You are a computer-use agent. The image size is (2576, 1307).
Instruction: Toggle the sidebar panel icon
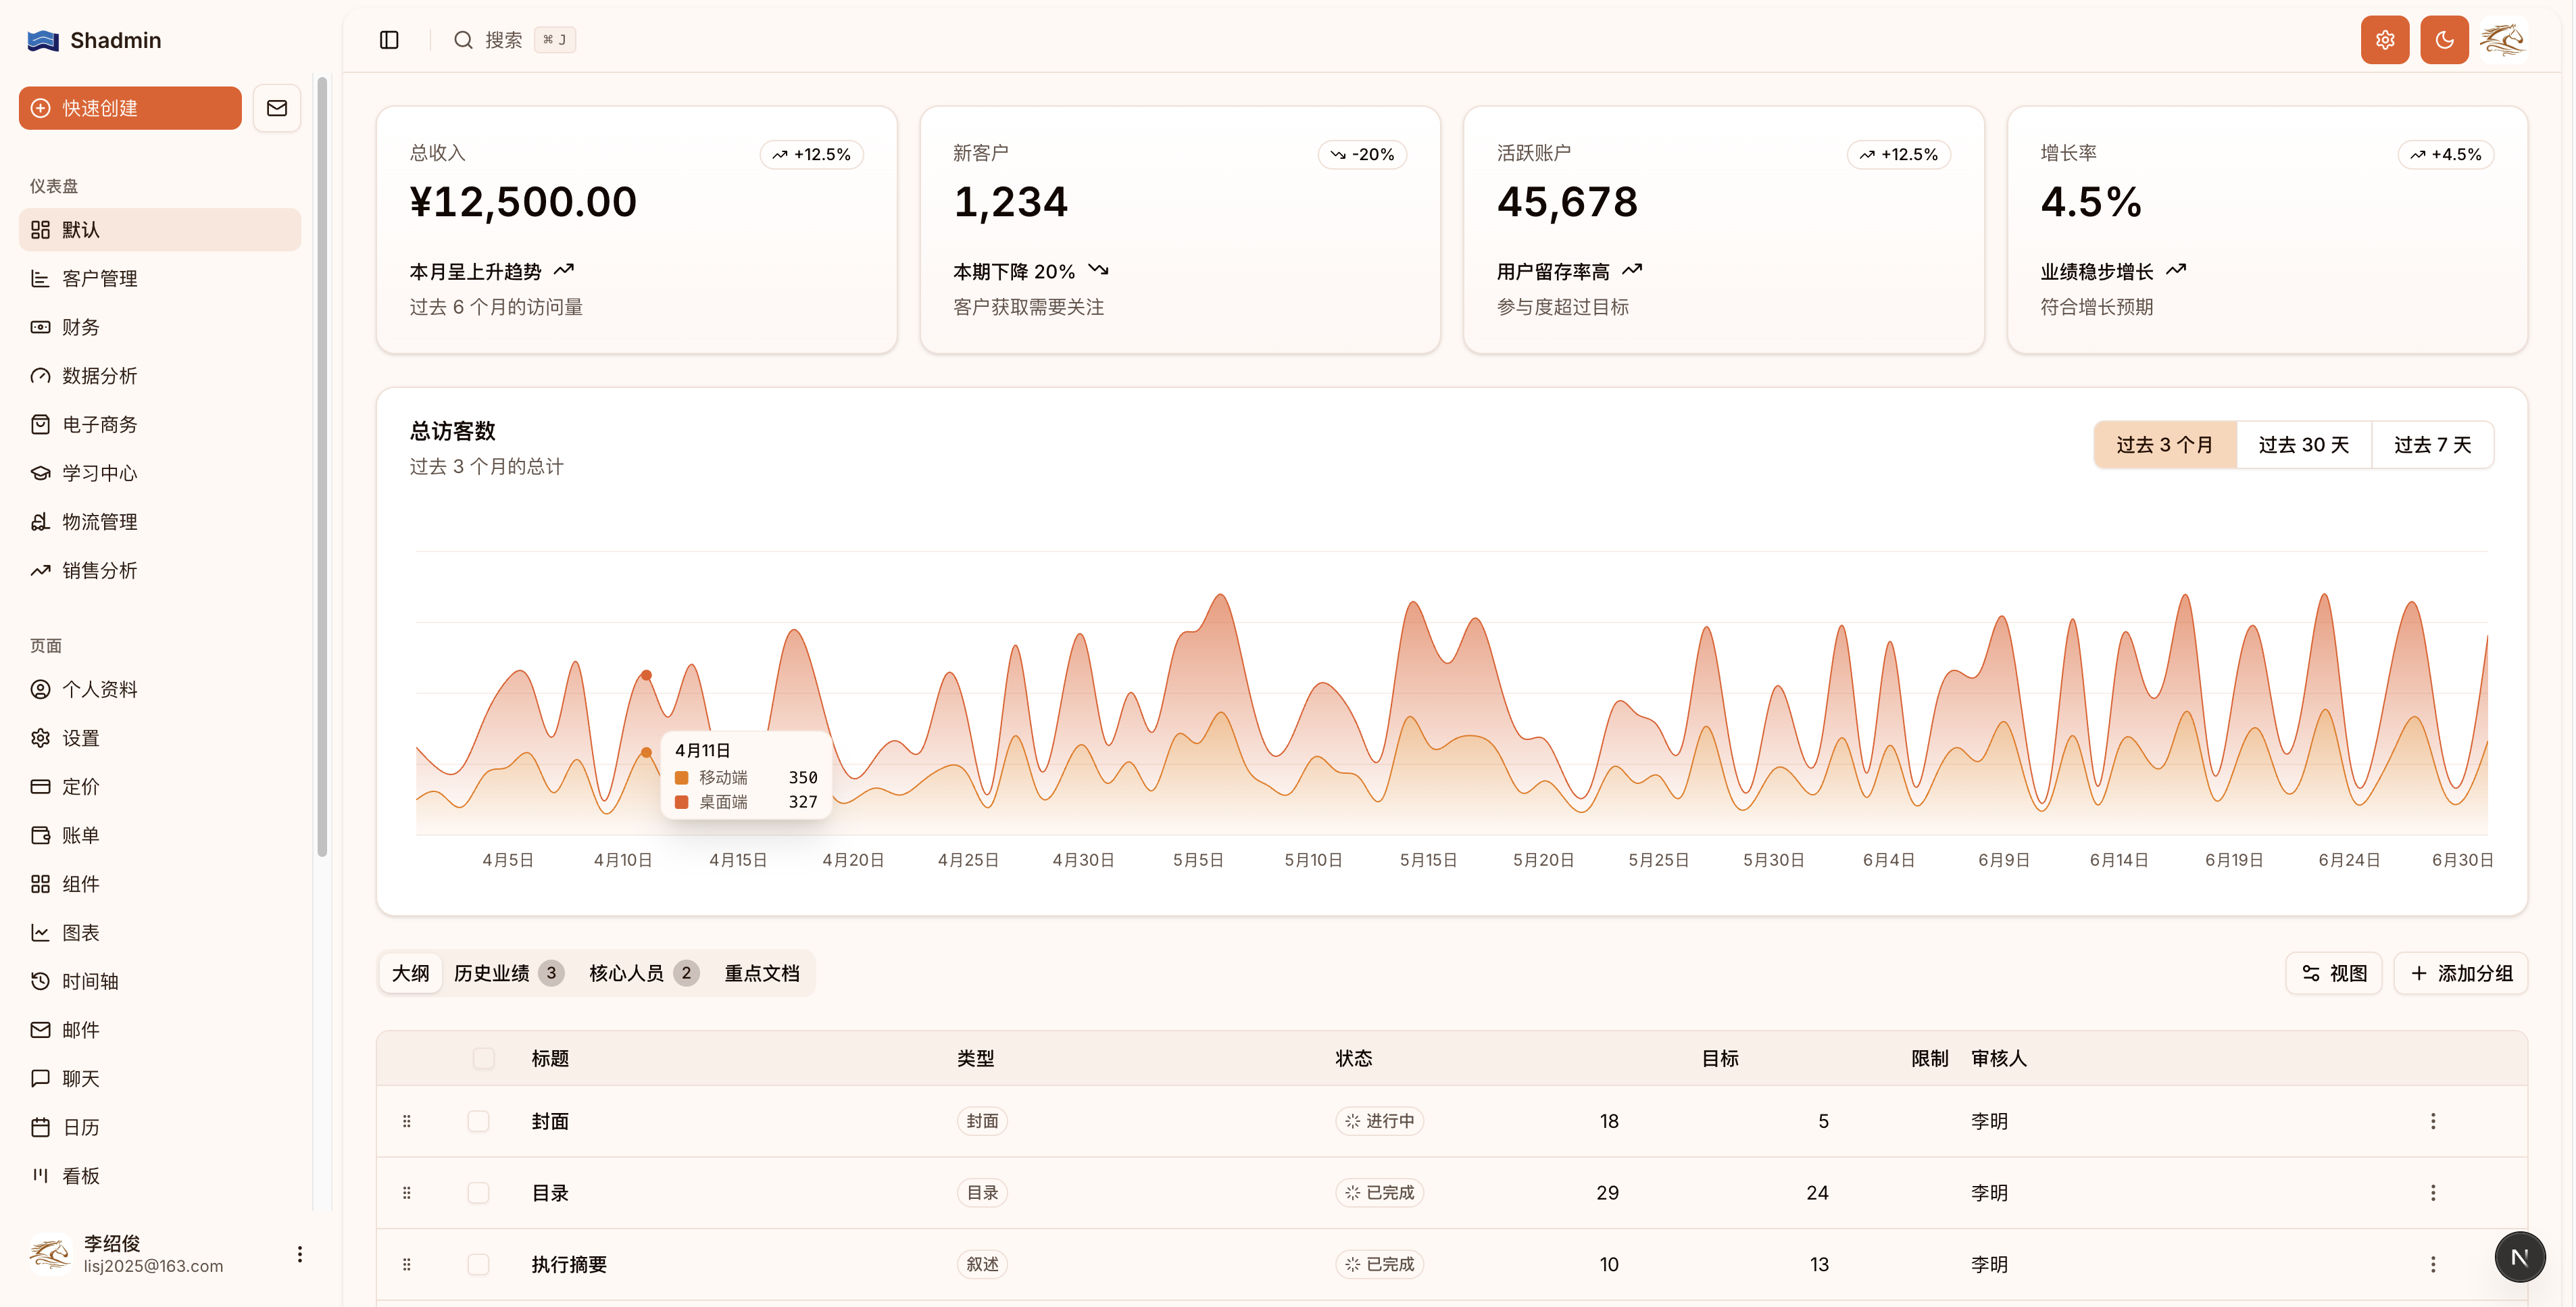pos(389,40)
